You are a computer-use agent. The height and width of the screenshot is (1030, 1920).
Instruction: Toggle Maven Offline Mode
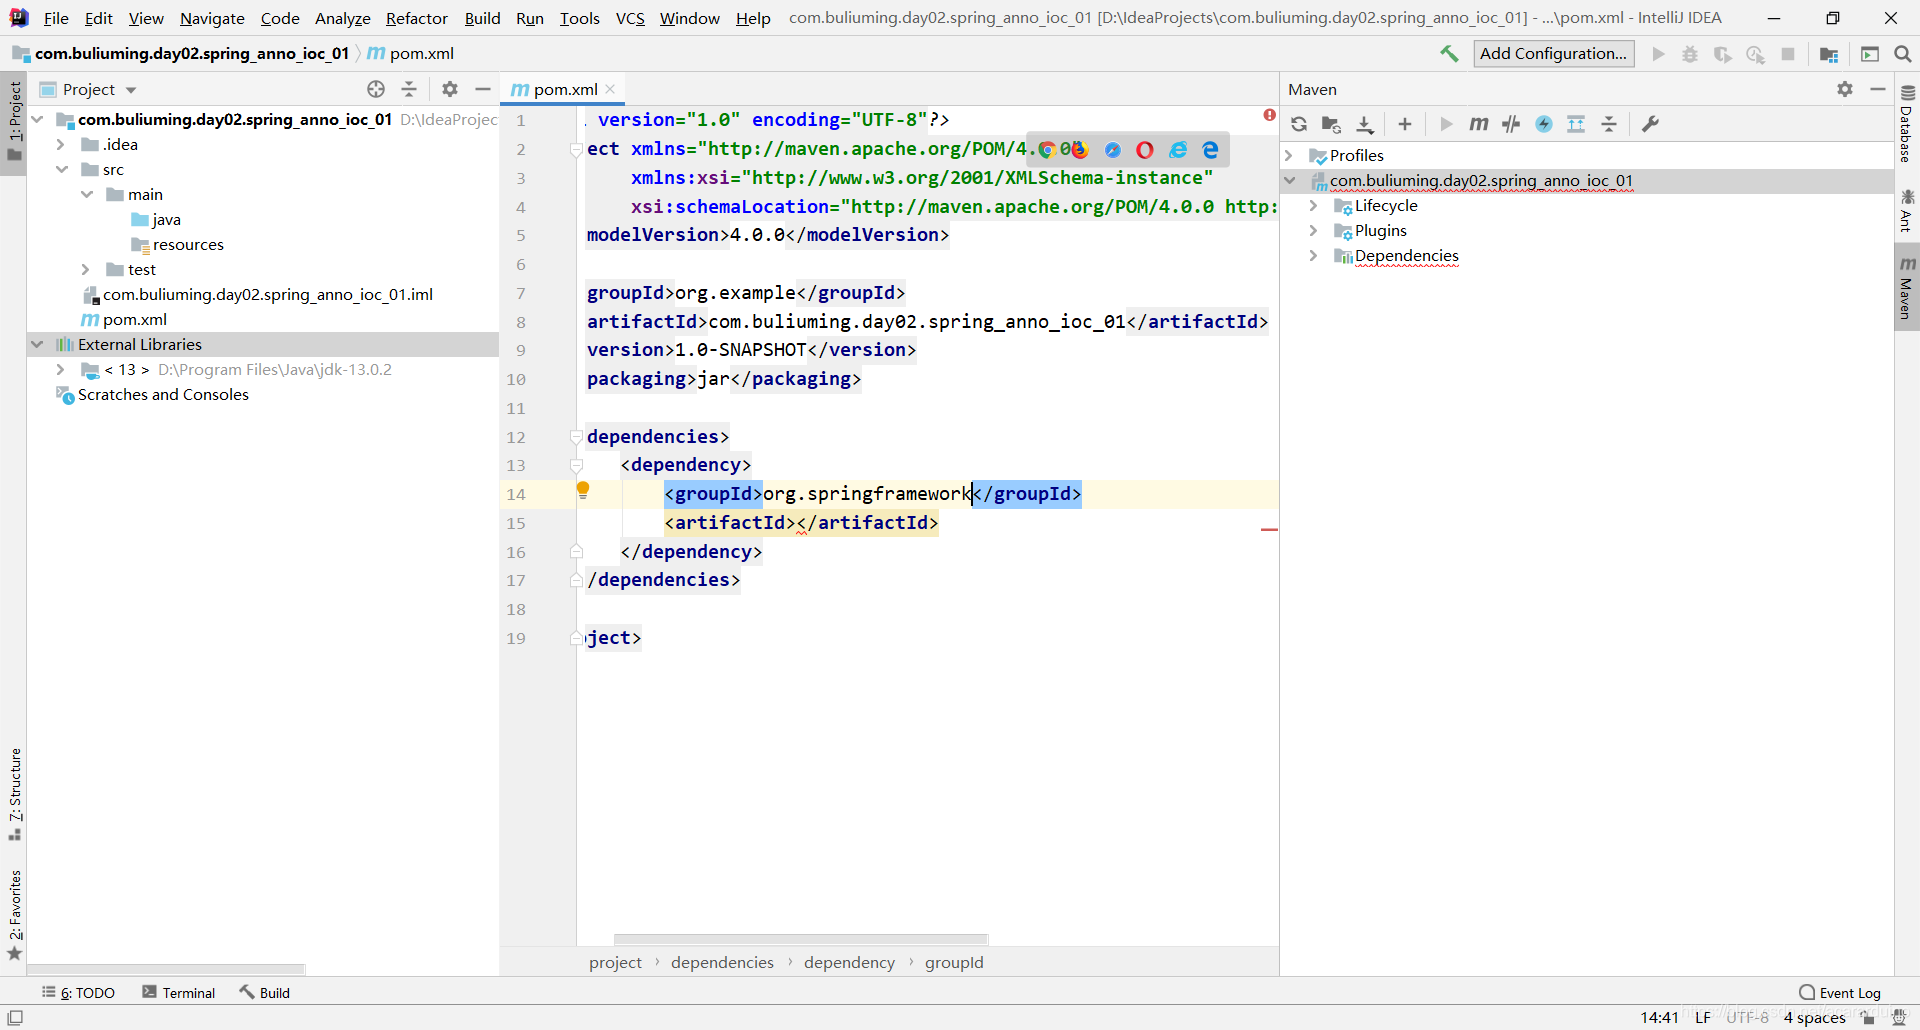(x=1511, y=124)
